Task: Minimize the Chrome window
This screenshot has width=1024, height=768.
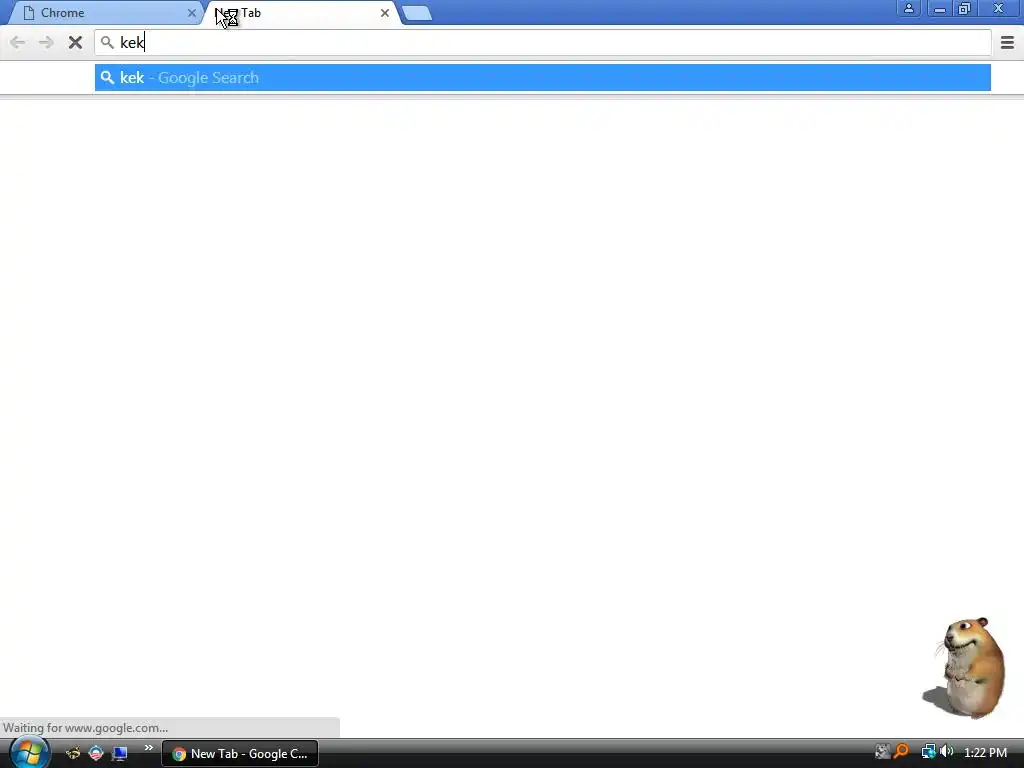Action: coord(940,8)
